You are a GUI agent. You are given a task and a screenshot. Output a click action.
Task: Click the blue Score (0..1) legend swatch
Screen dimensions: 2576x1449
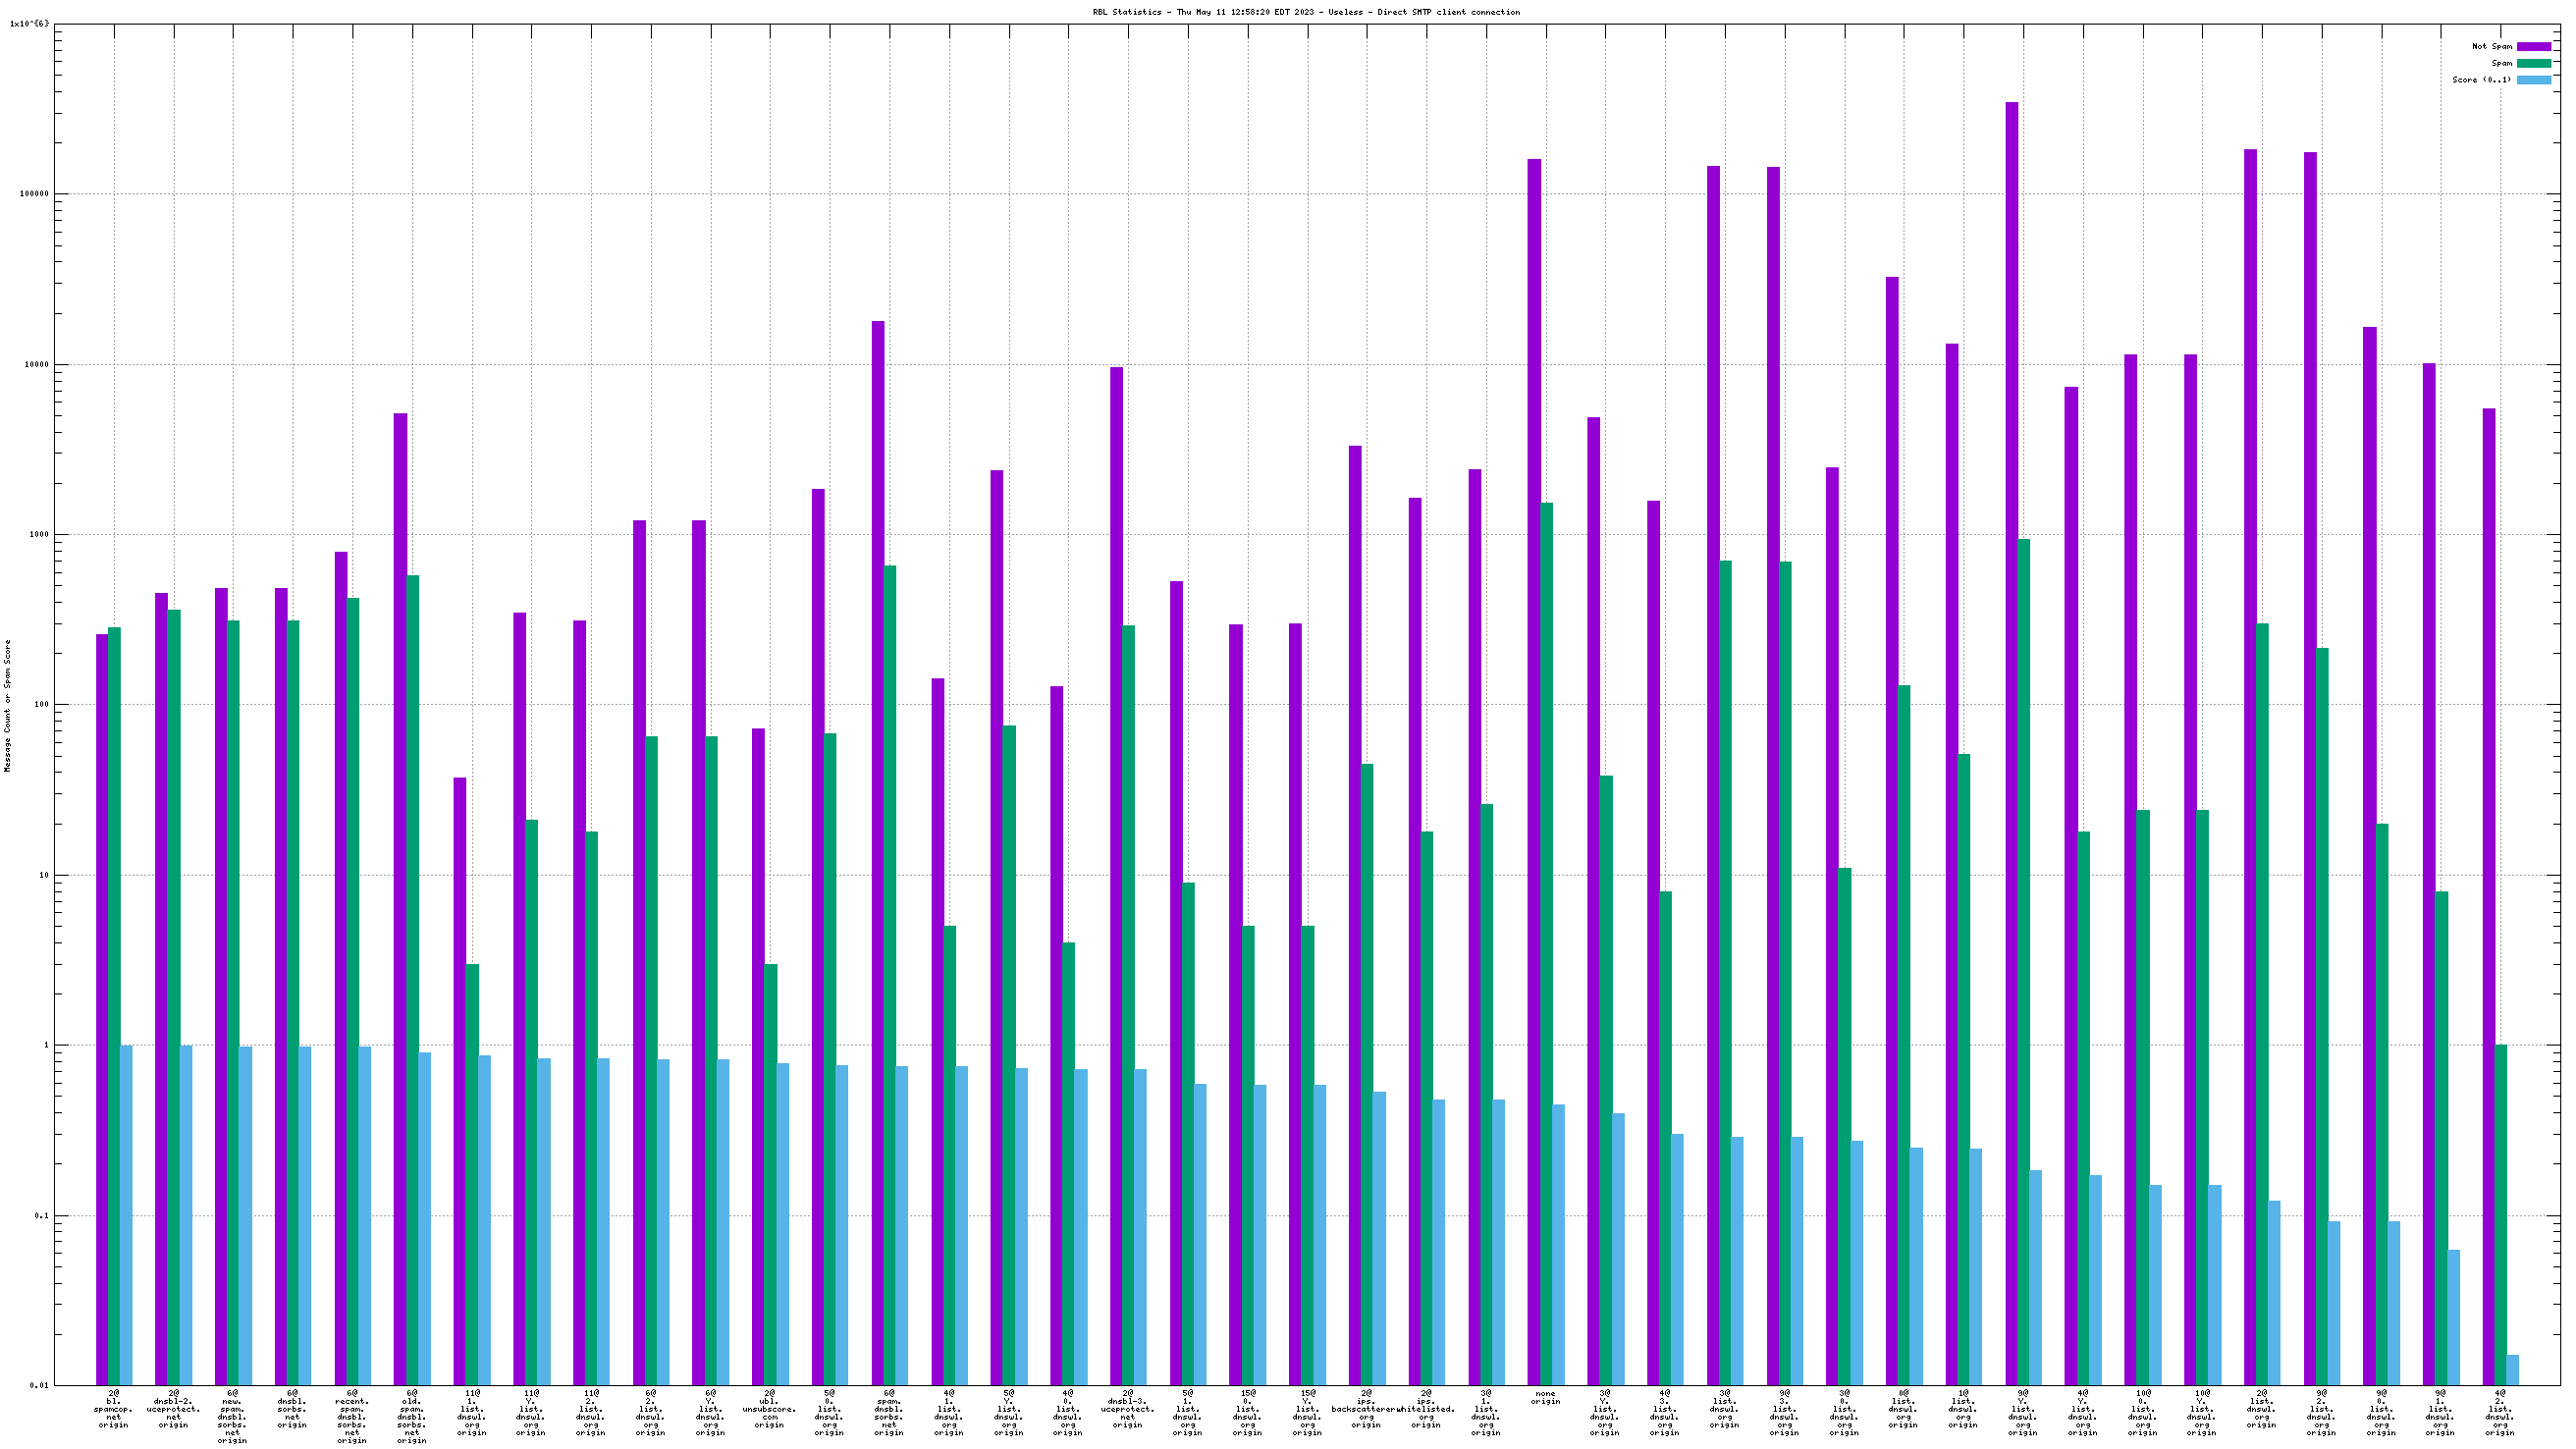(2533, 80)
